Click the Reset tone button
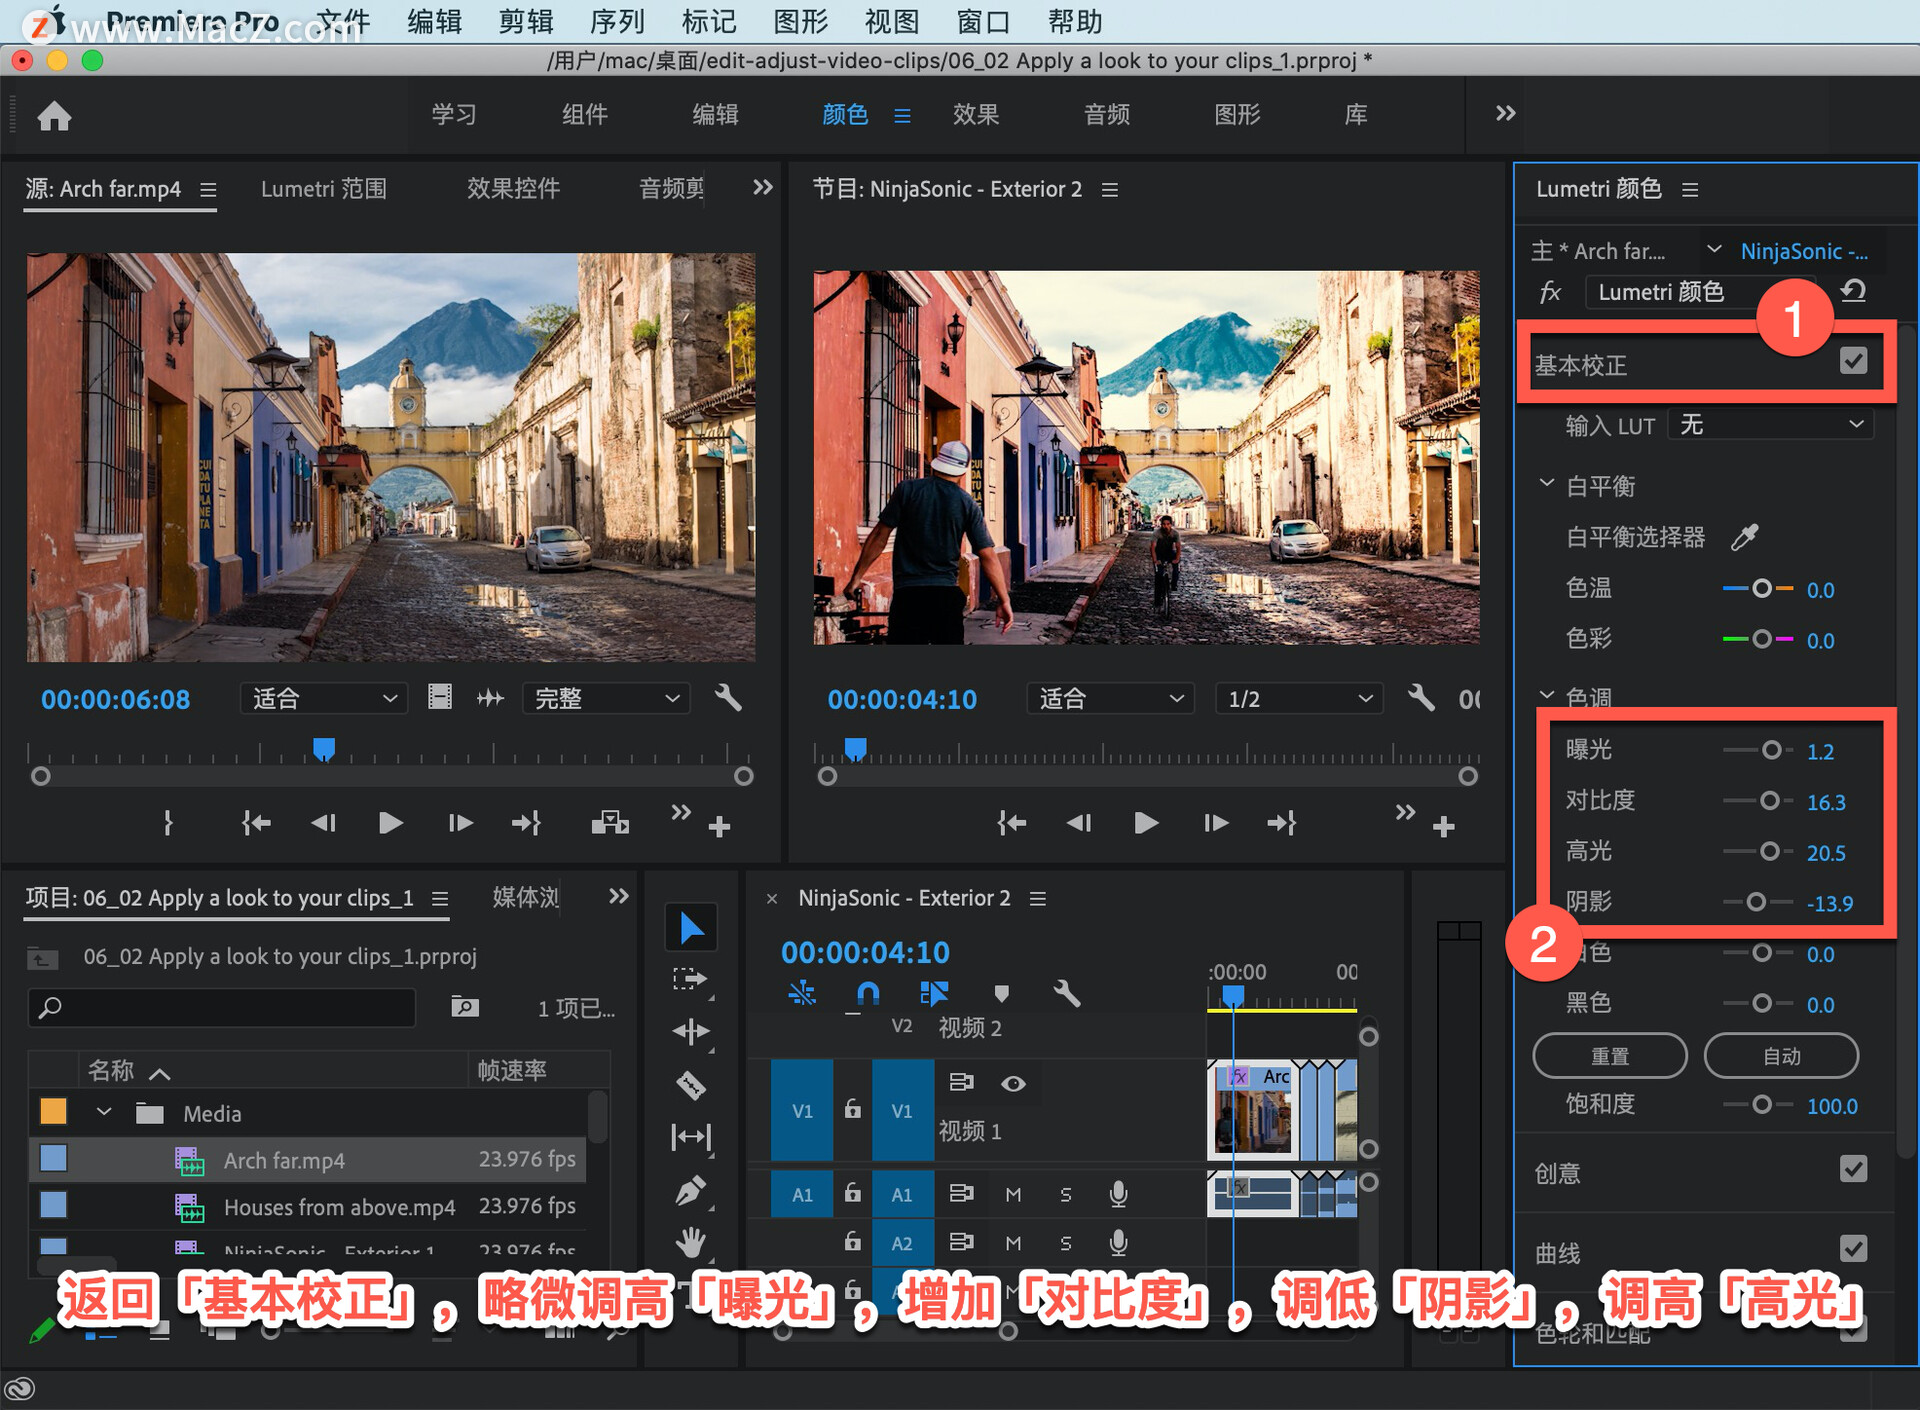The image size is (1920, 1410). point(1609,1056)
